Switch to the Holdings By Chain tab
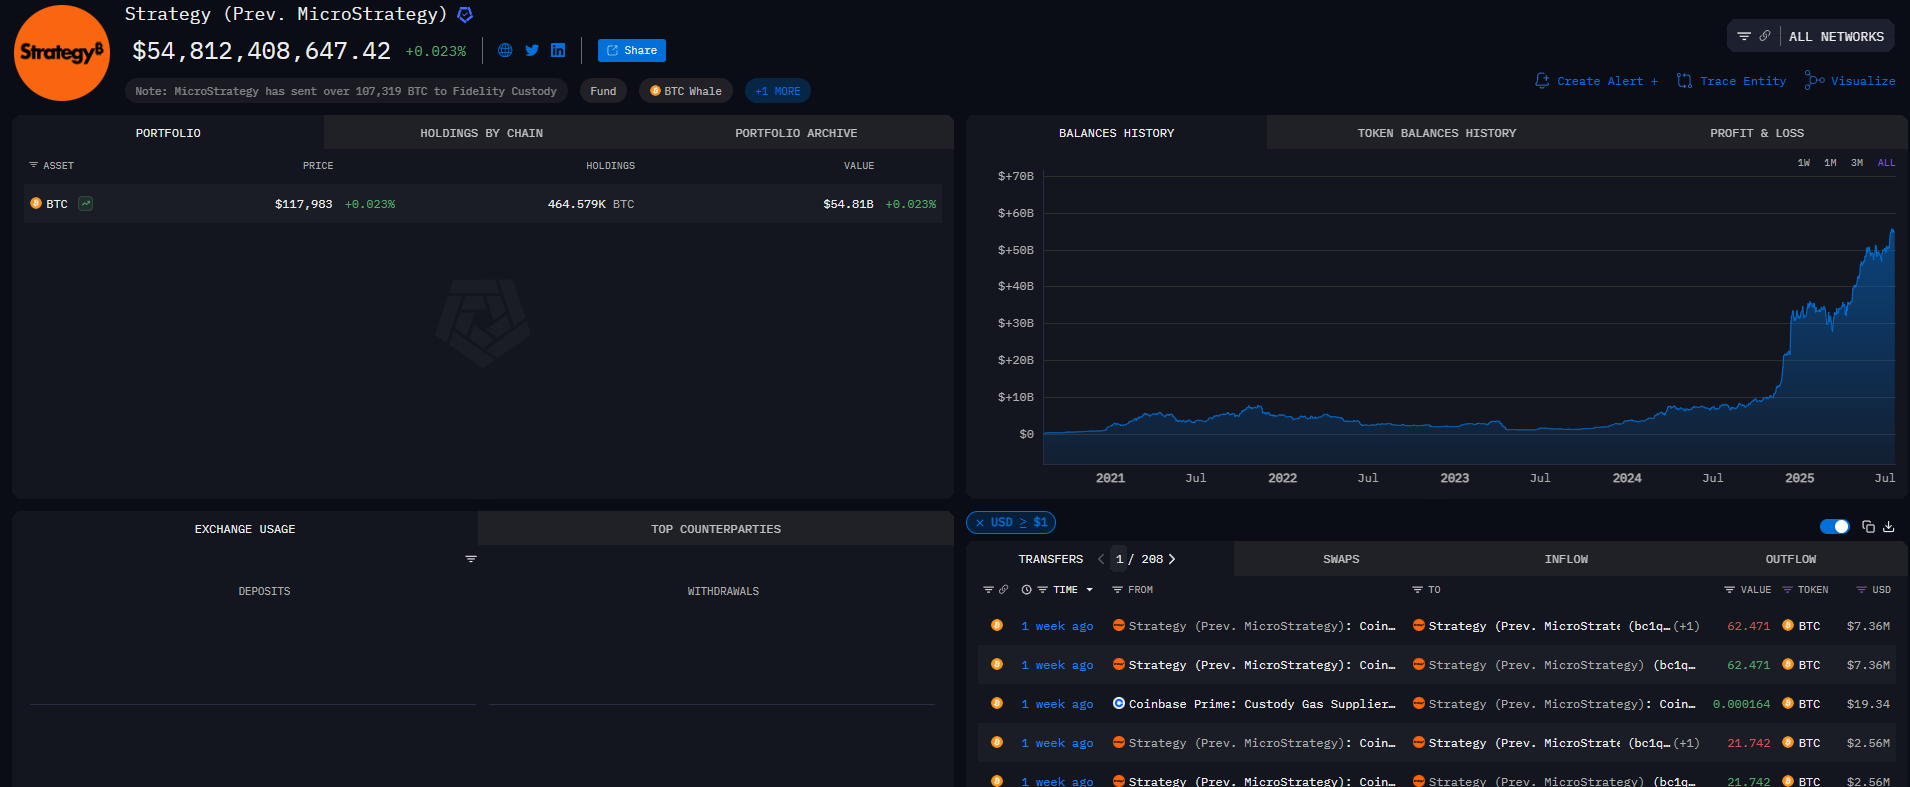Viewport: 1910px width, 787px height. 481,133
